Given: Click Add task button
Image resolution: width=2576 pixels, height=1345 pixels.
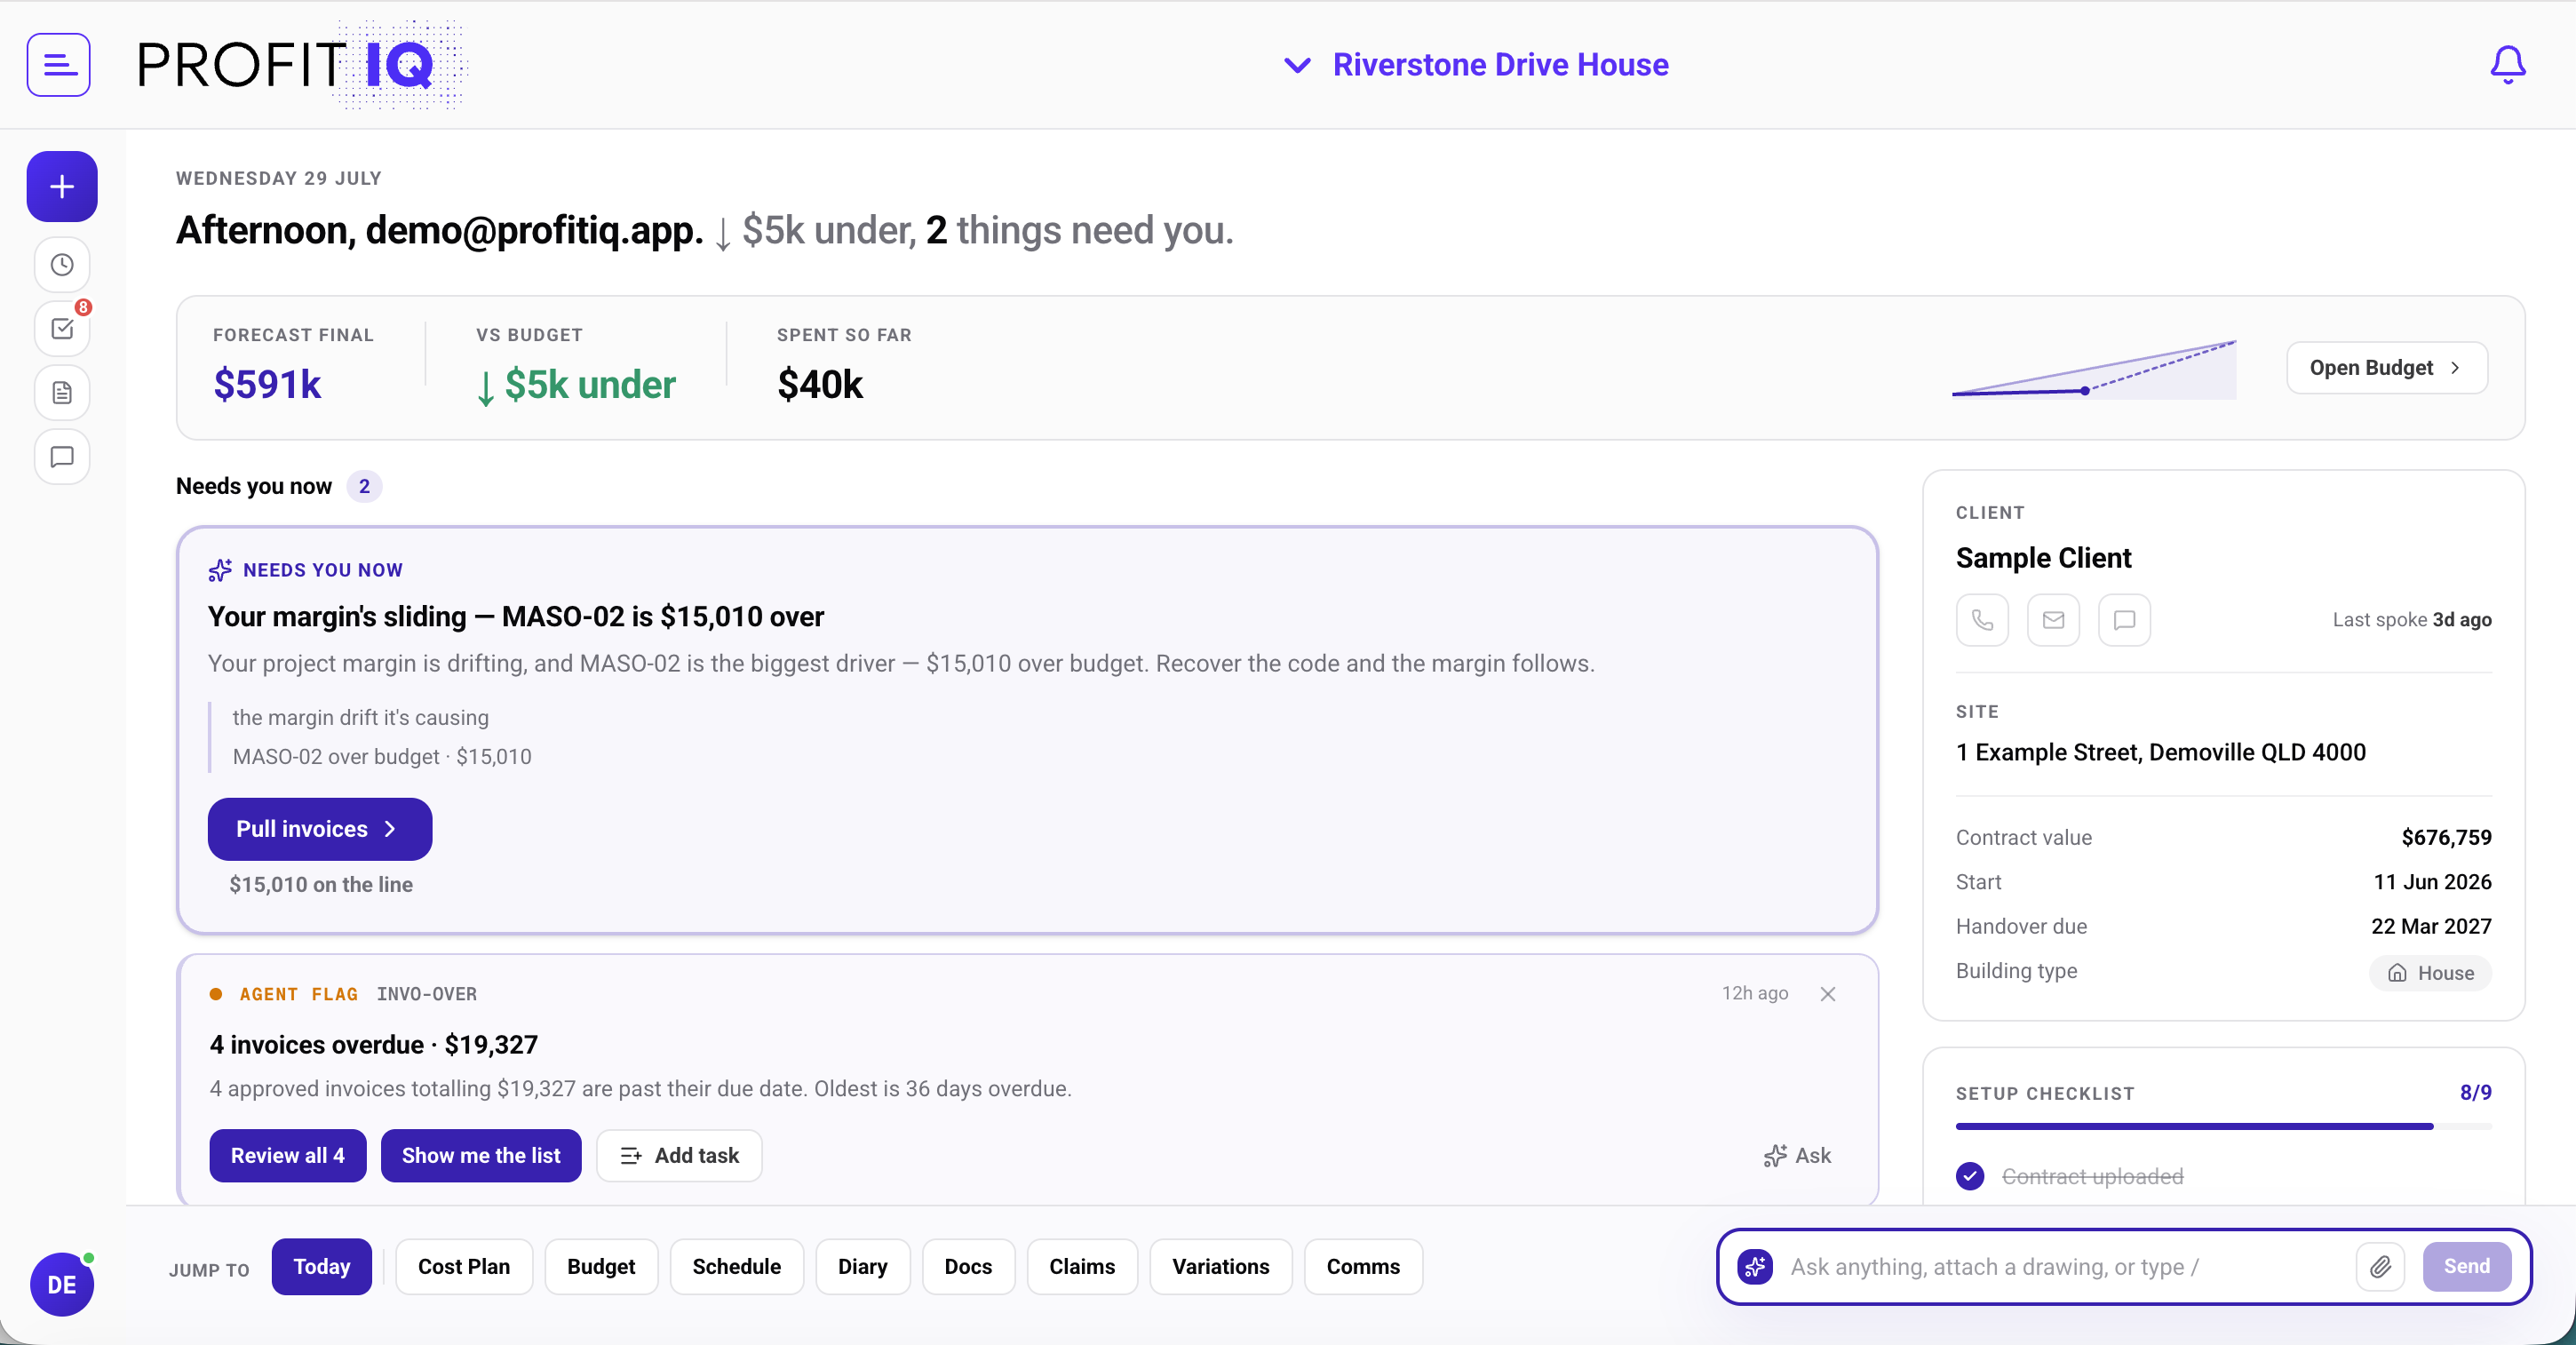Looking at the screenshot, I should [x=680, y=1156].
